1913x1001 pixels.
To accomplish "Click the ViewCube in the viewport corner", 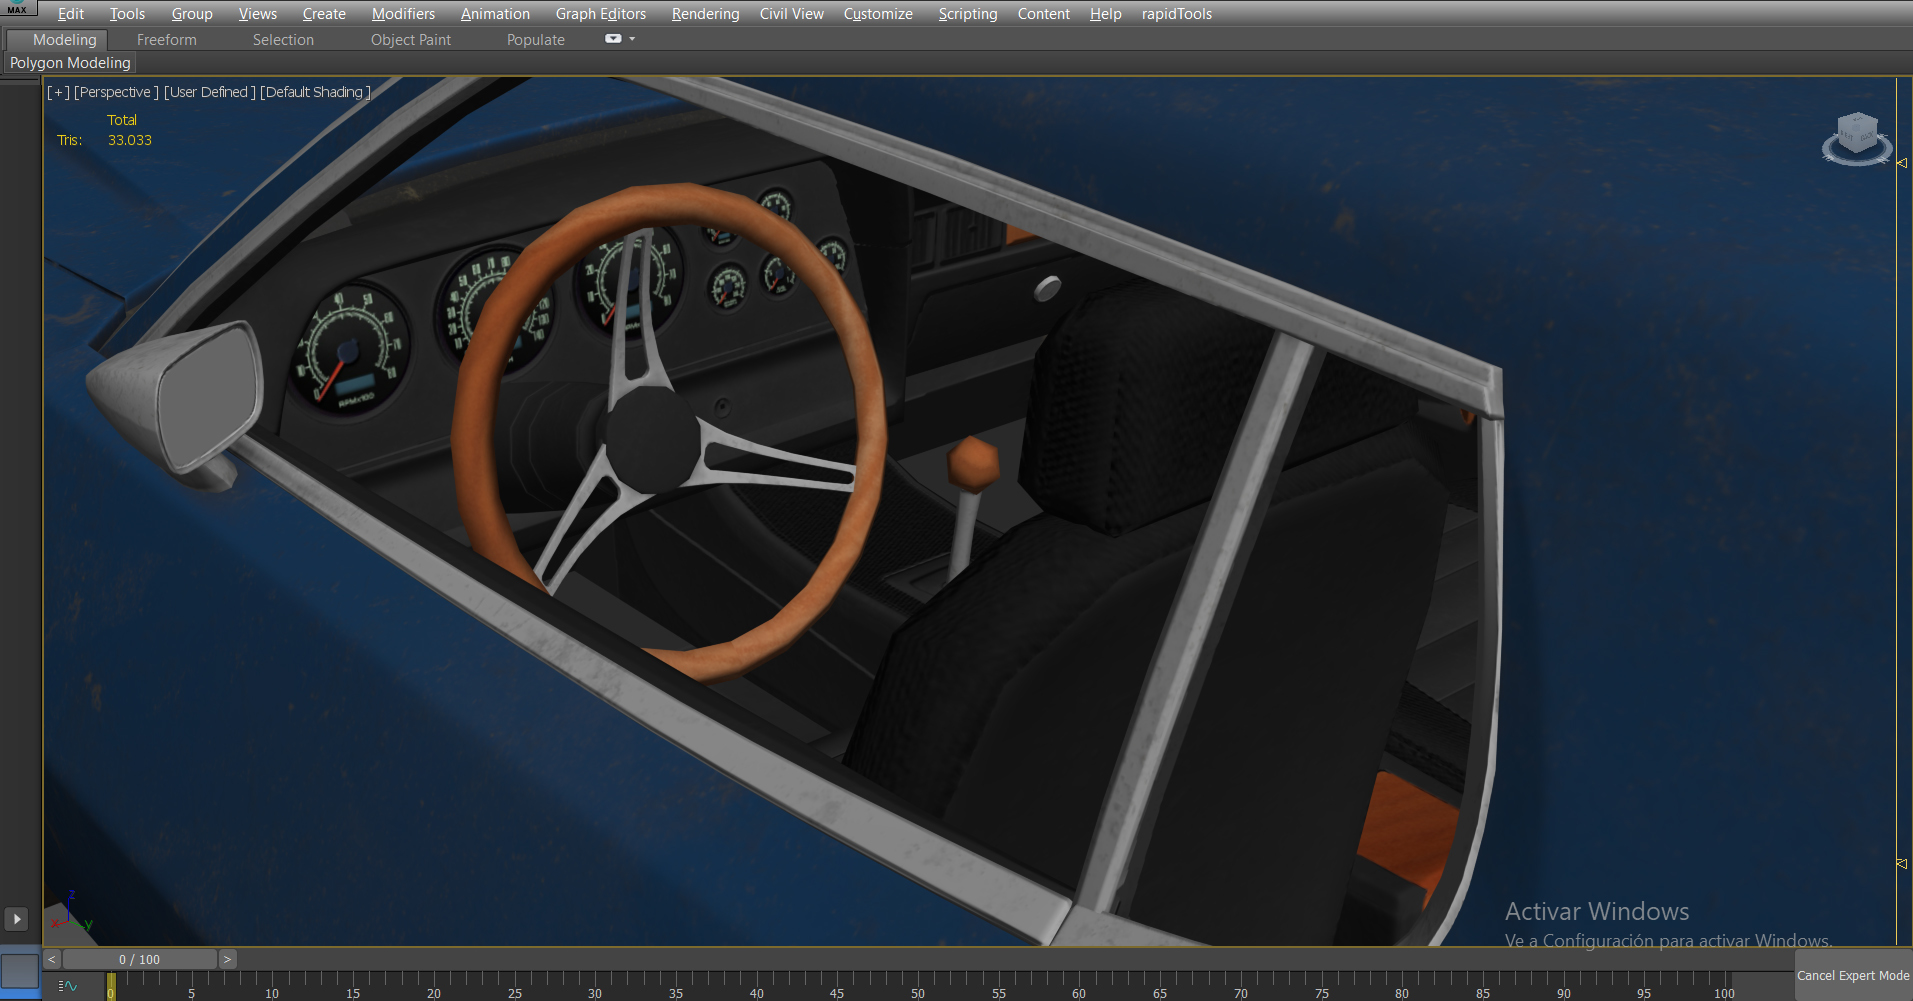I will click(x=1856, y=138).
